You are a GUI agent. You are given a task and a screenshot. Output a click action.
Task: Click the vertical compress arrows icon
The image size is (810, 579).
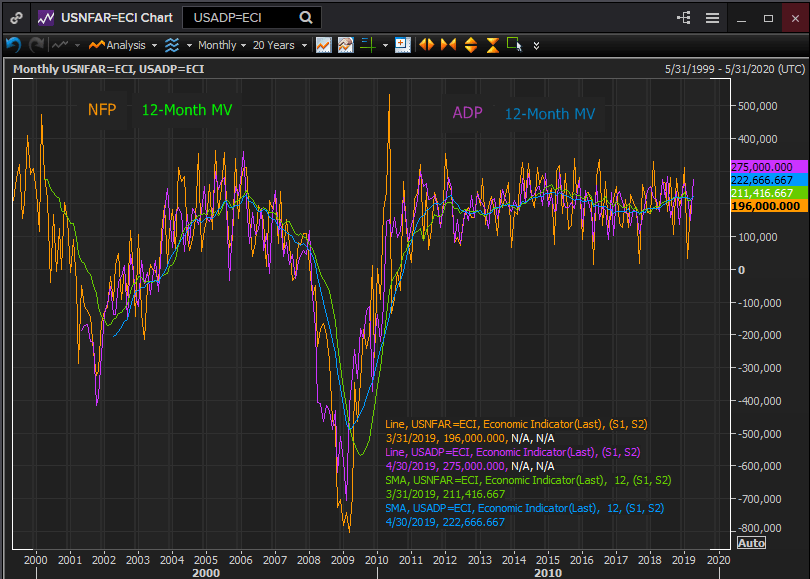(x=494, y=44)
